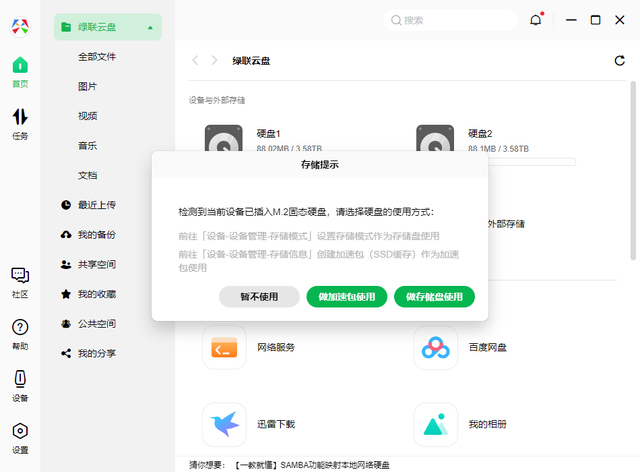Click the 最近上传 clock icon
The width and height of the screenshot is (640, 472).
[x=66, y=205]
